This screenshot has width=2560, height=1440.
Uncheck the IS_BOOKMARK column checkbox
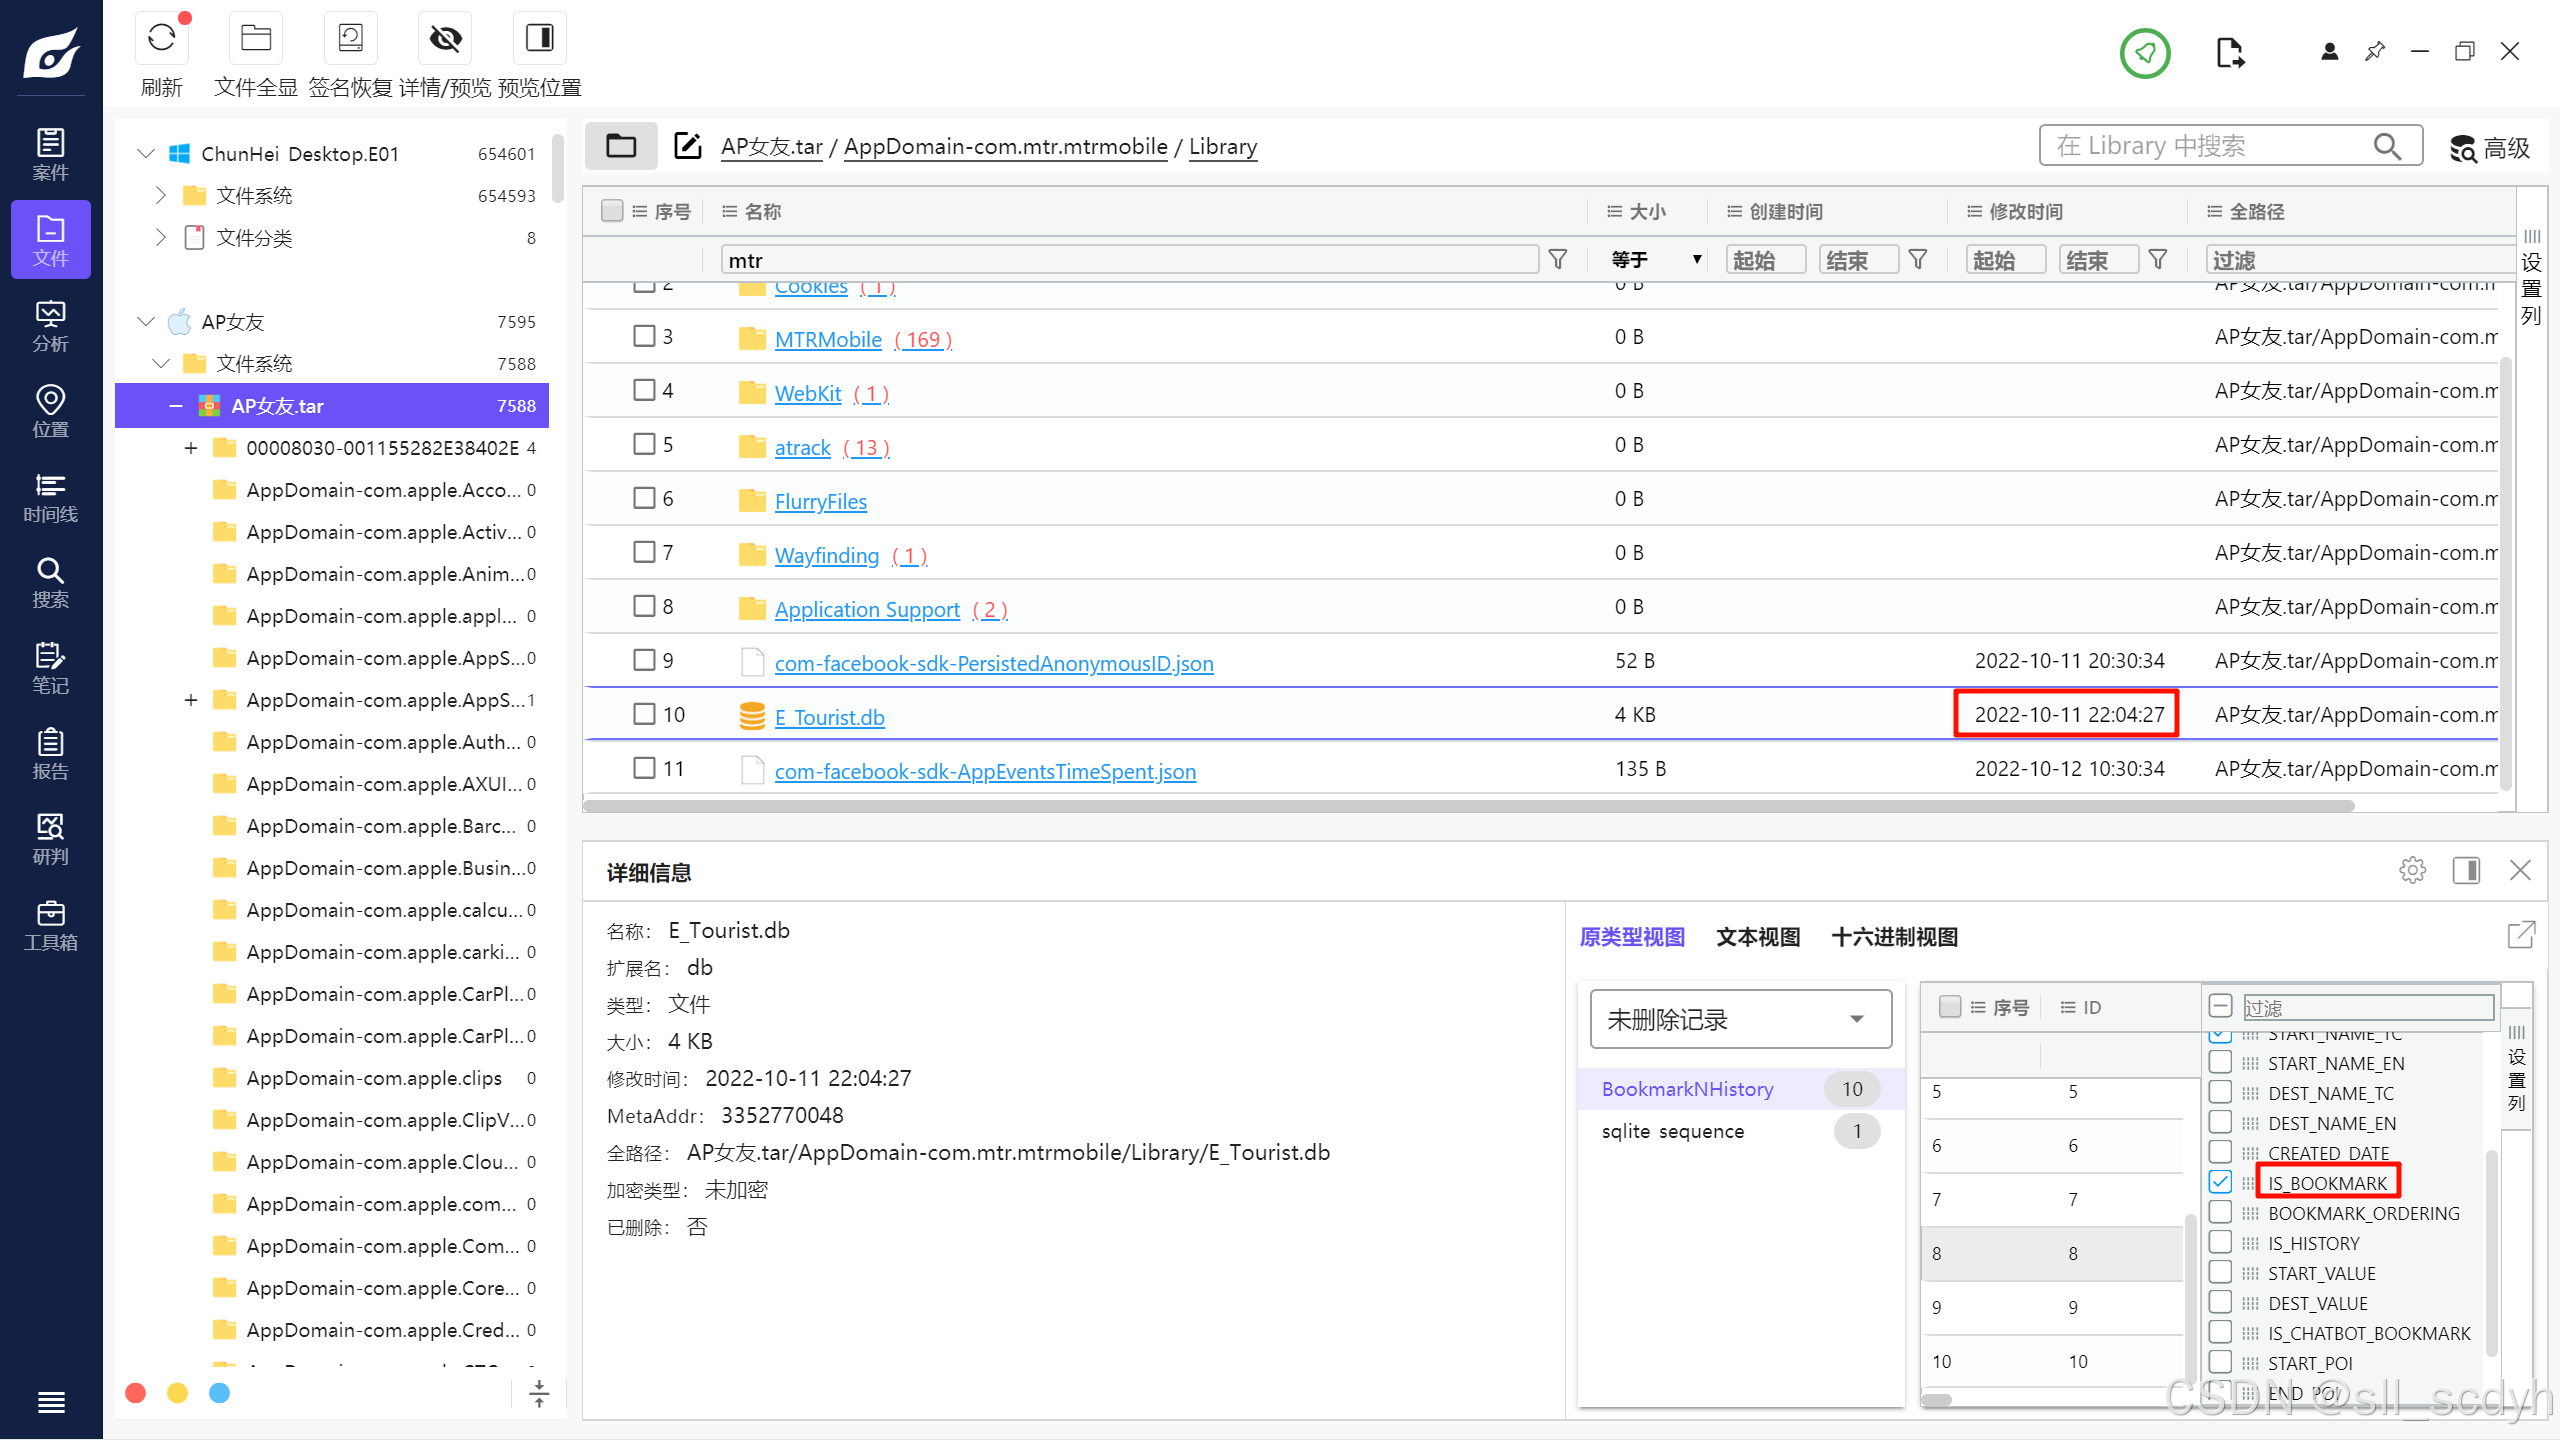(x=2220, y=1182)
